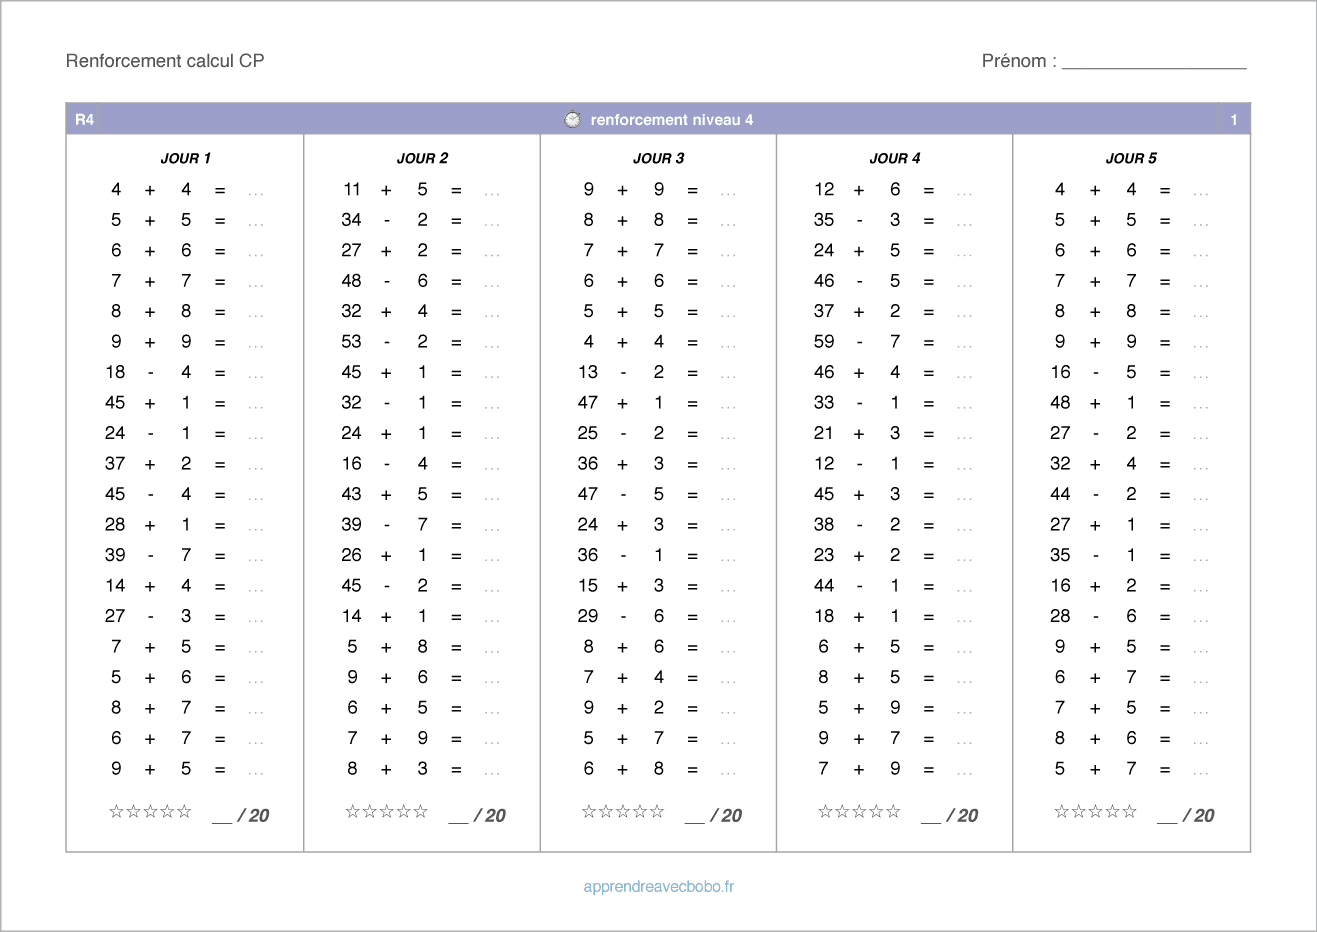
Task: Click the '18 - 4 =' row in JOUR 1
Action: tap(185, 372)
